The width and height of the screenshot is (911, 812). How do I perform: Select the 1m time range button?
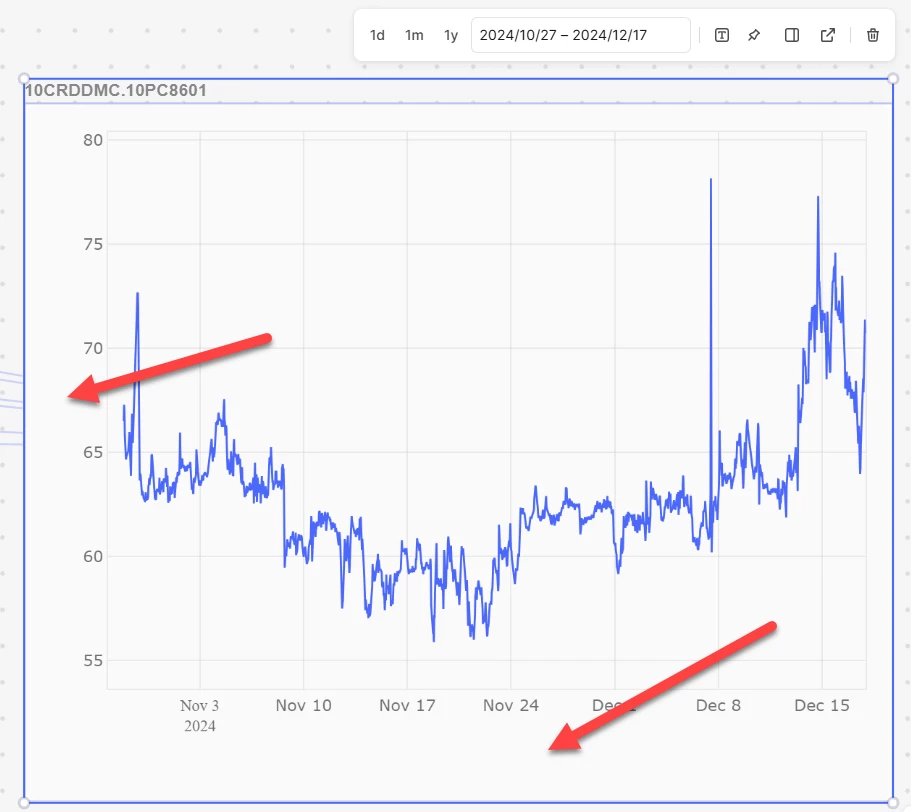(414, 35)
